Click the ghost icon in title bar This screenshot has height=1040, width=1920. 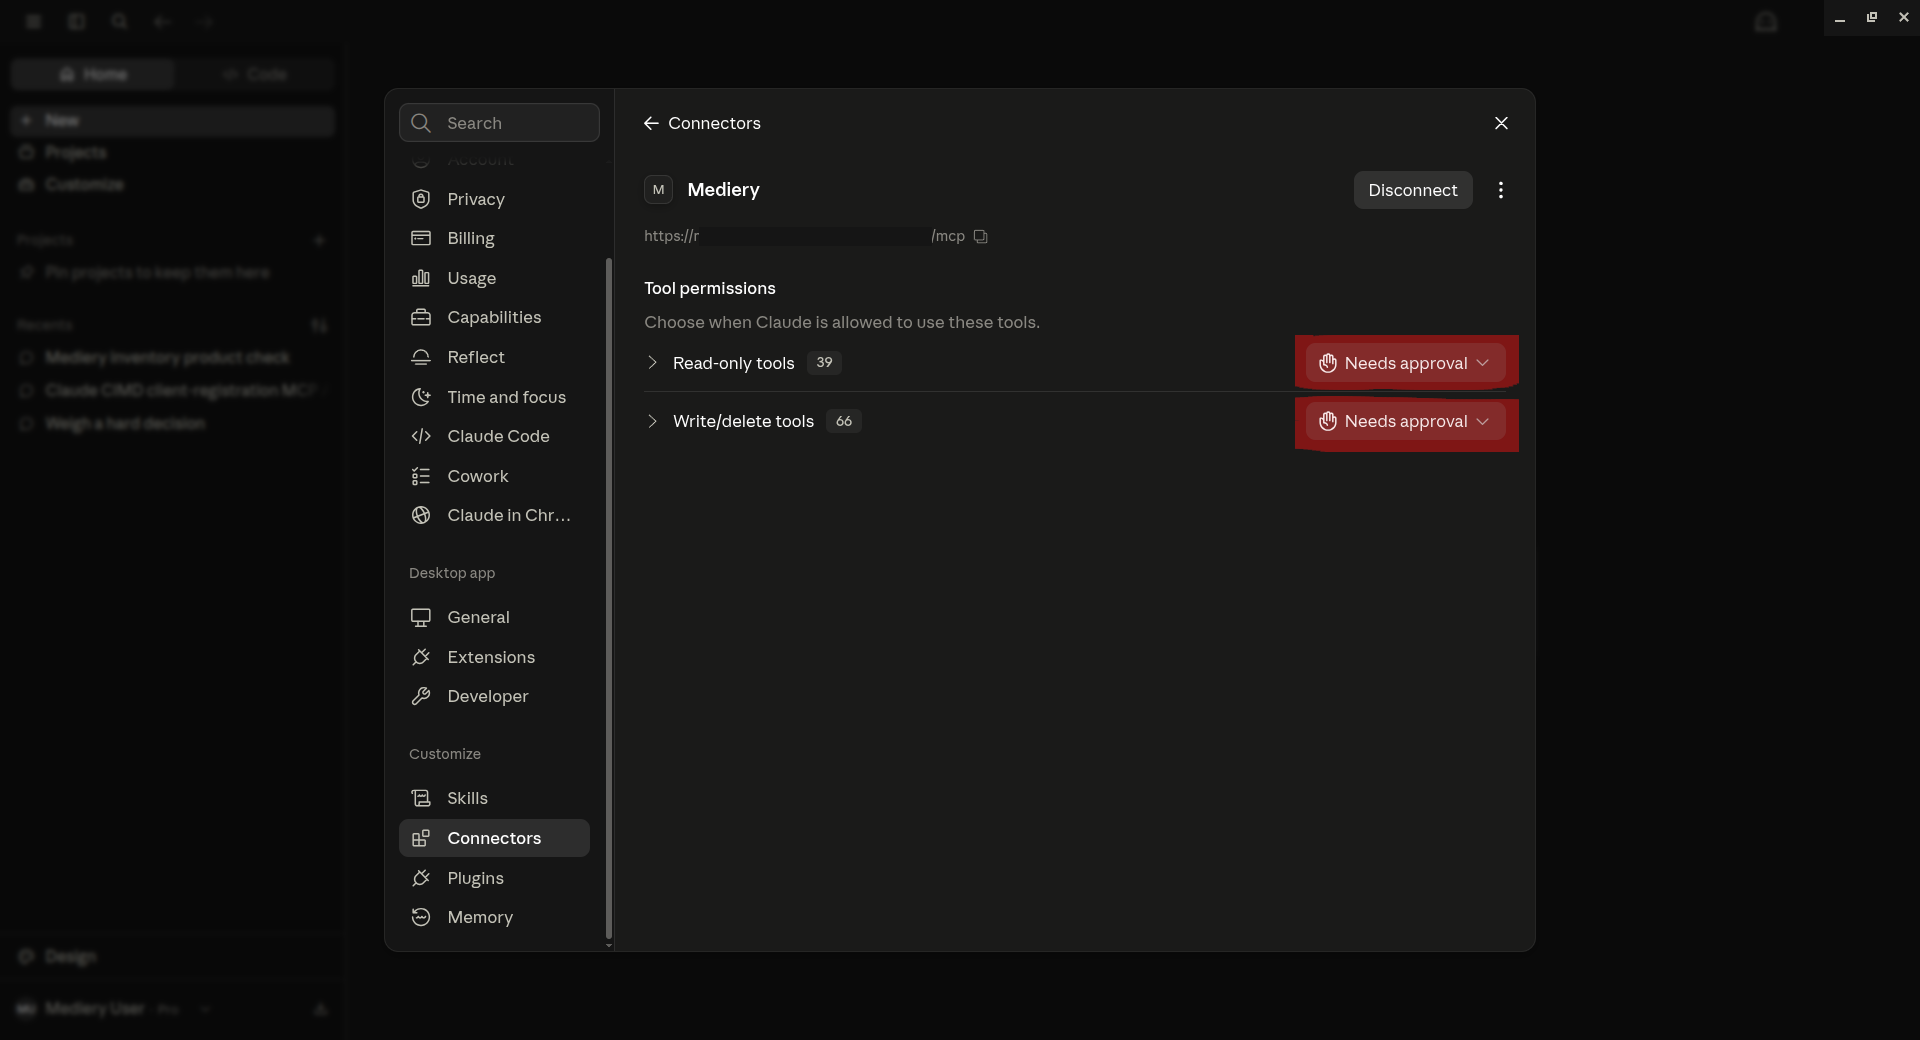[1766, 22]
